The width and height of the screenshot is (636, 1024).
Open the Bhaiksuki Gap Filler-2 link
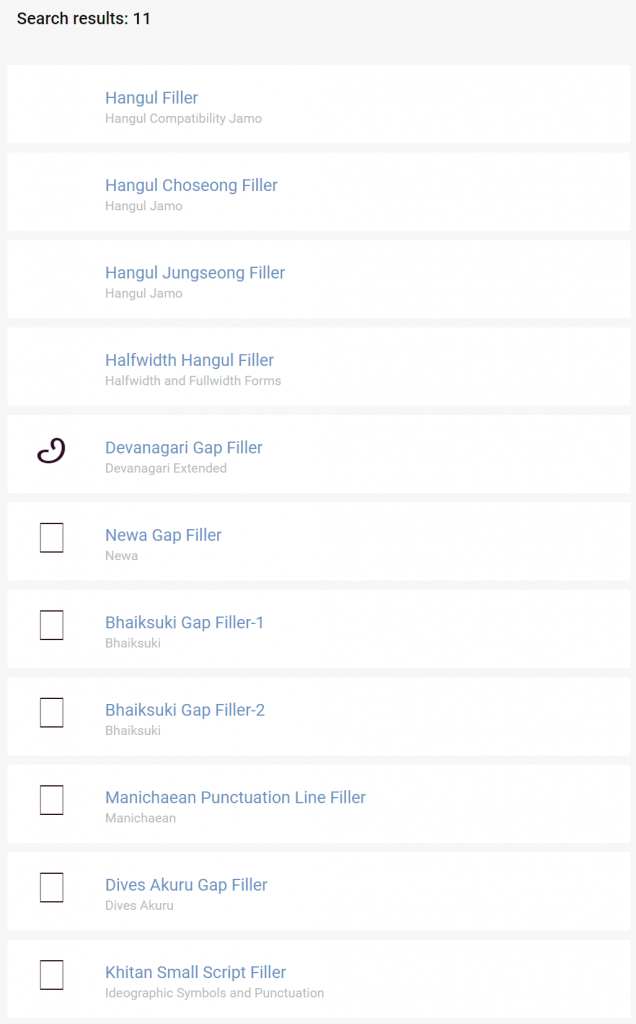(x=184, y=710)
